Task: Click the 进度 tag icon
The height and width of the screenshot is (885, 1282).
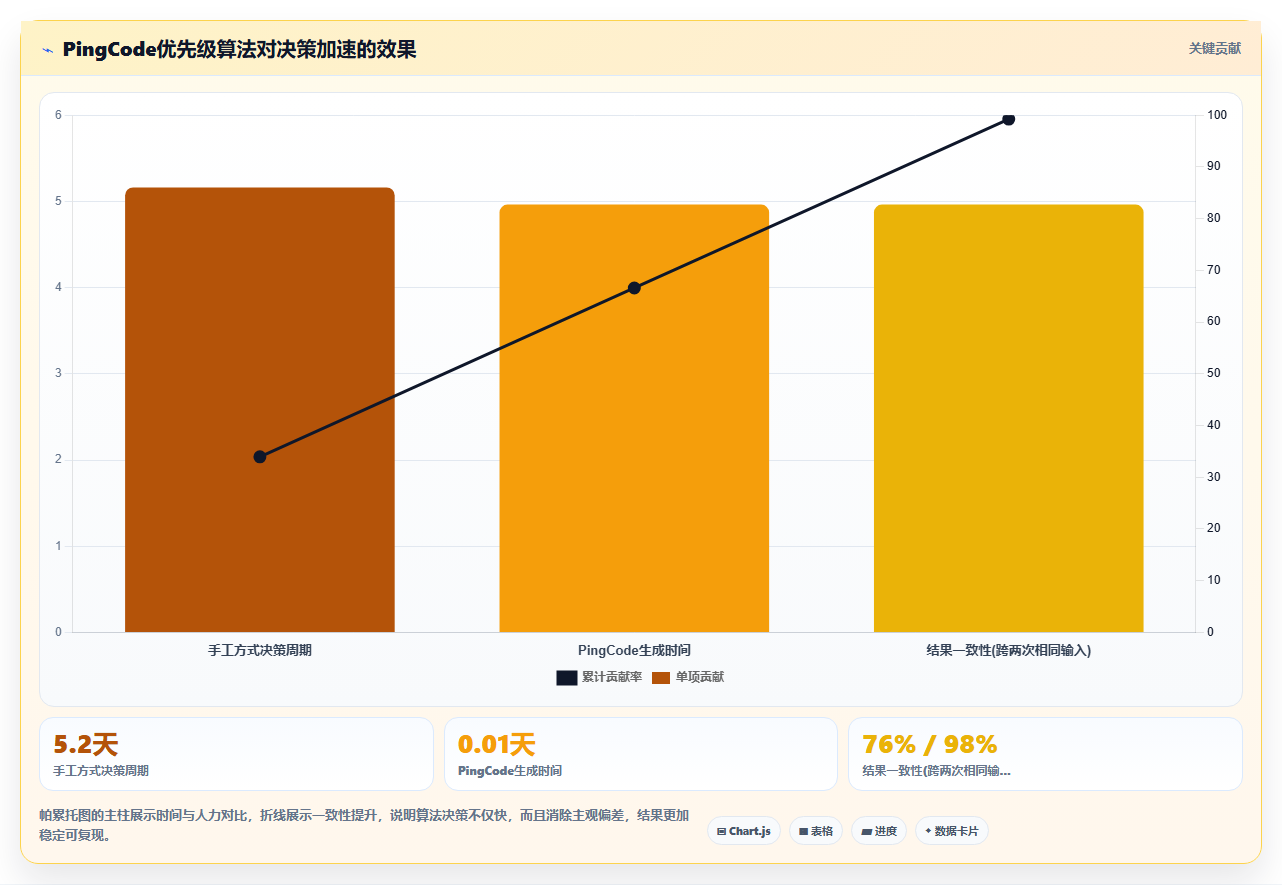Action: click(866, 831)
